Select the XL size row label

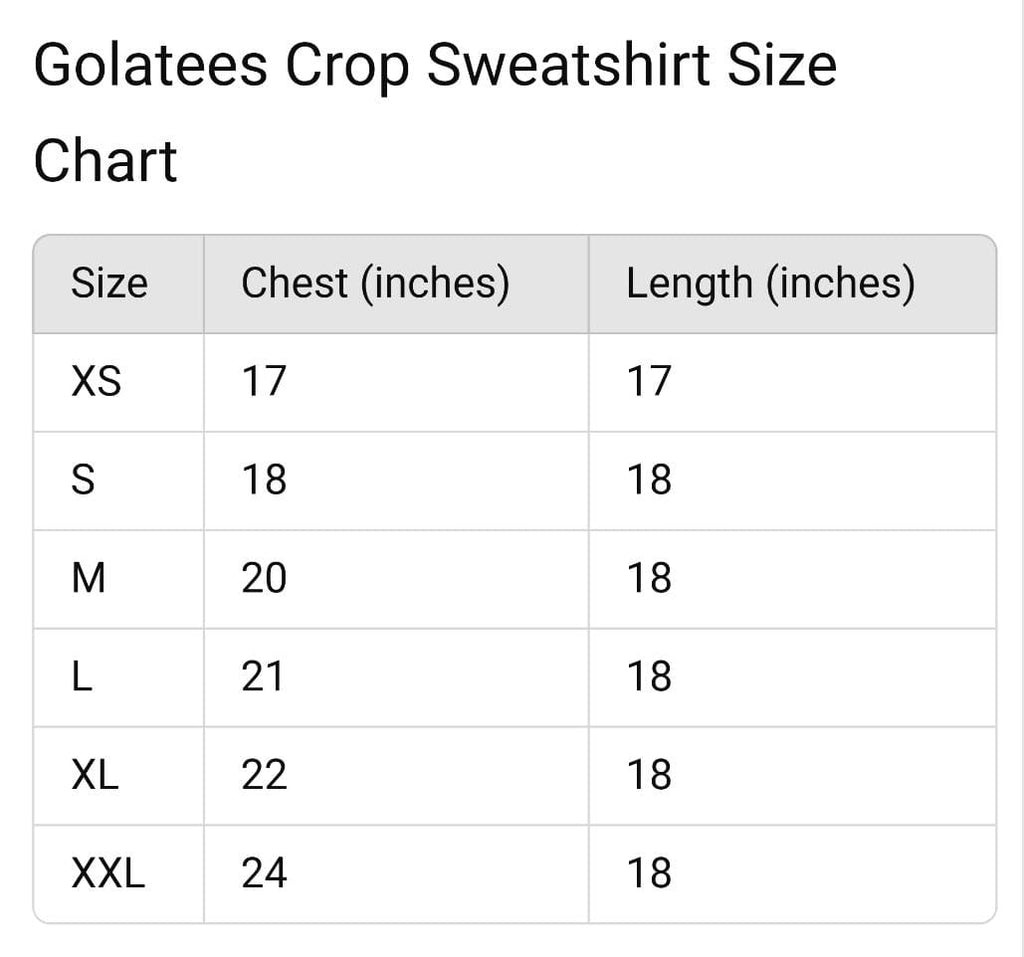tap(95, 775)
